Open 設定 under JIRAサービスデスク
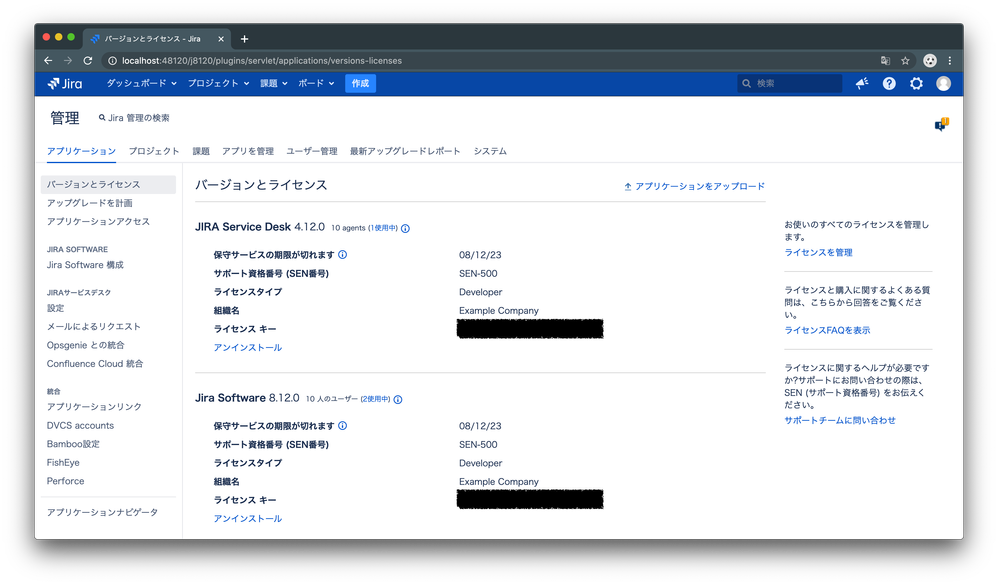The width and height of the screenshot is (998, 585). (x=55, y=308)
